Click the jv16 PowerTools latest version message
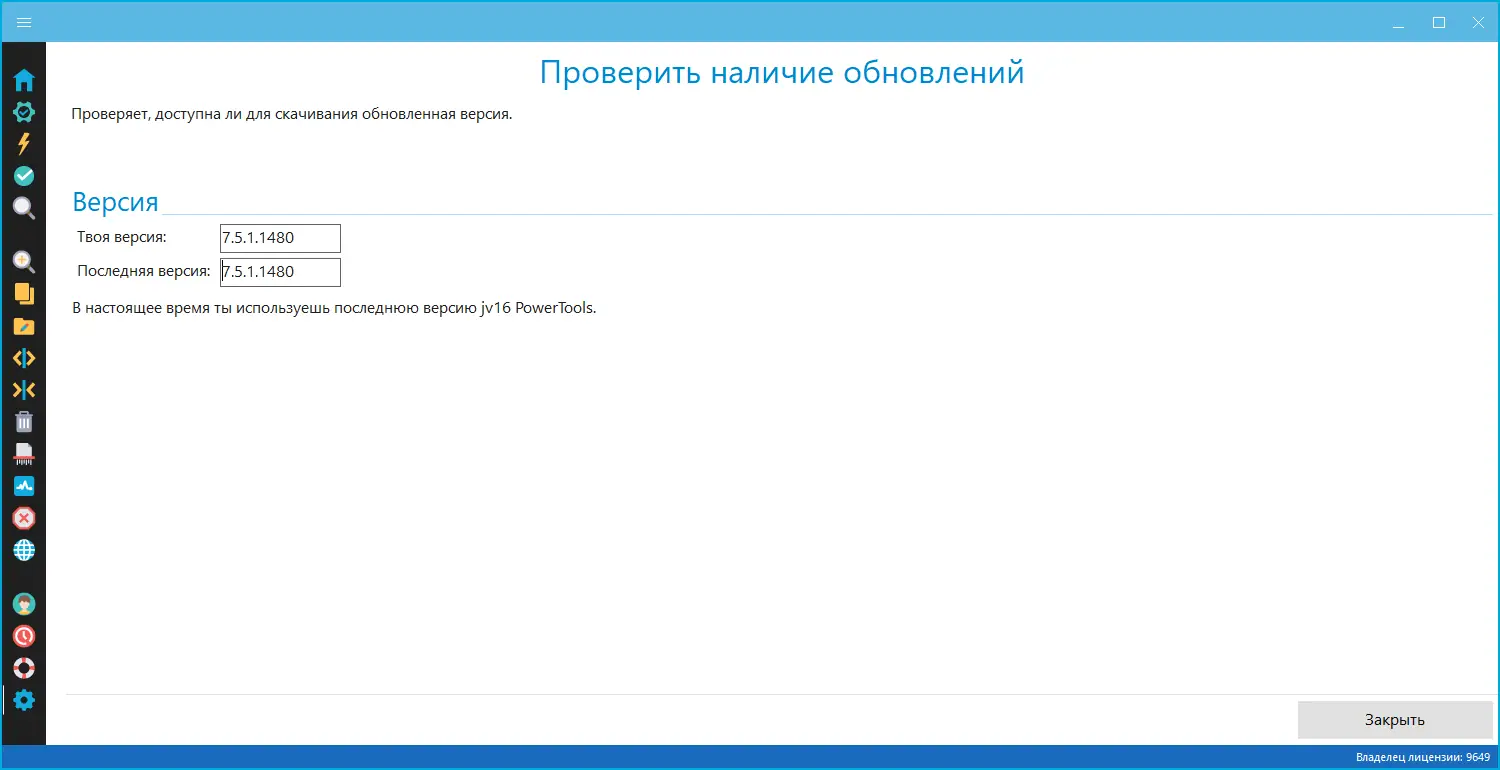Screen dimensions: 1500x770 pyautogui.click(x=334, y=308)
